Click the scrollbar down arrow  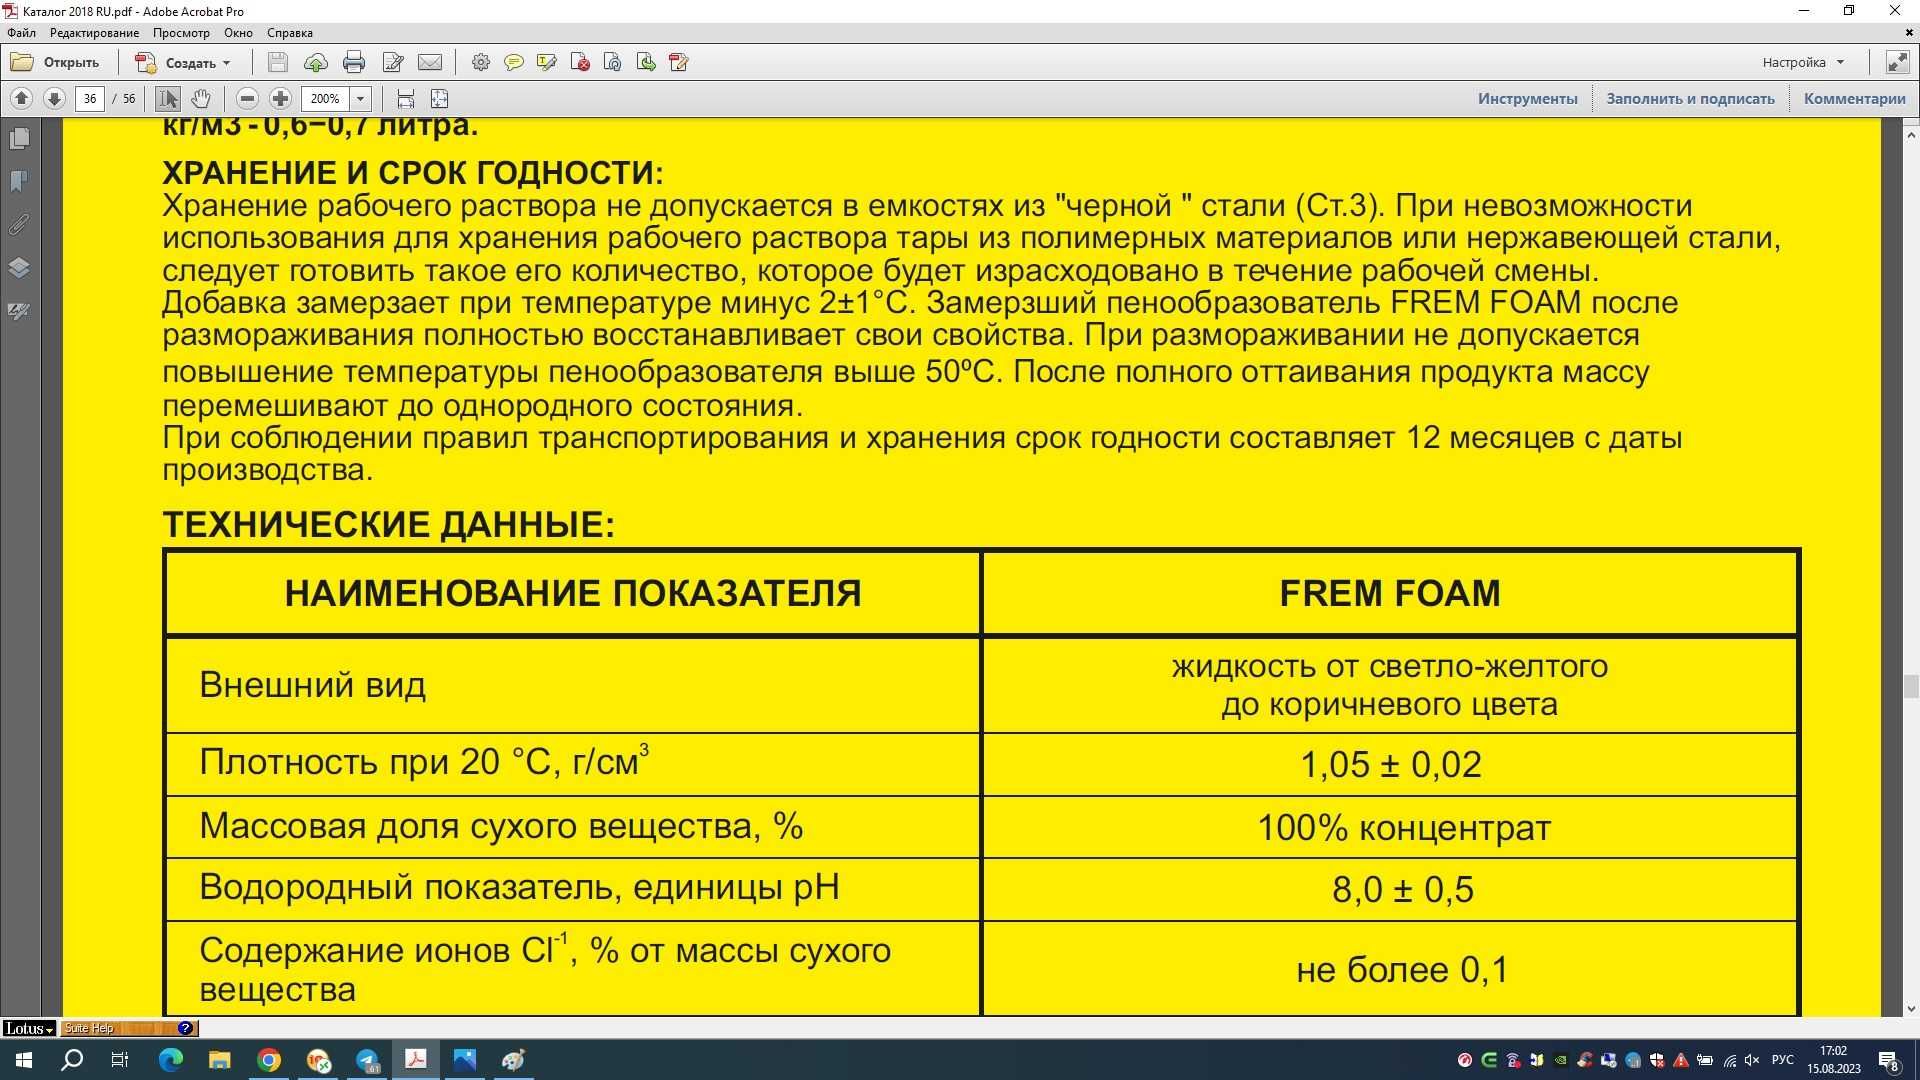[x=1911, y=1009]
